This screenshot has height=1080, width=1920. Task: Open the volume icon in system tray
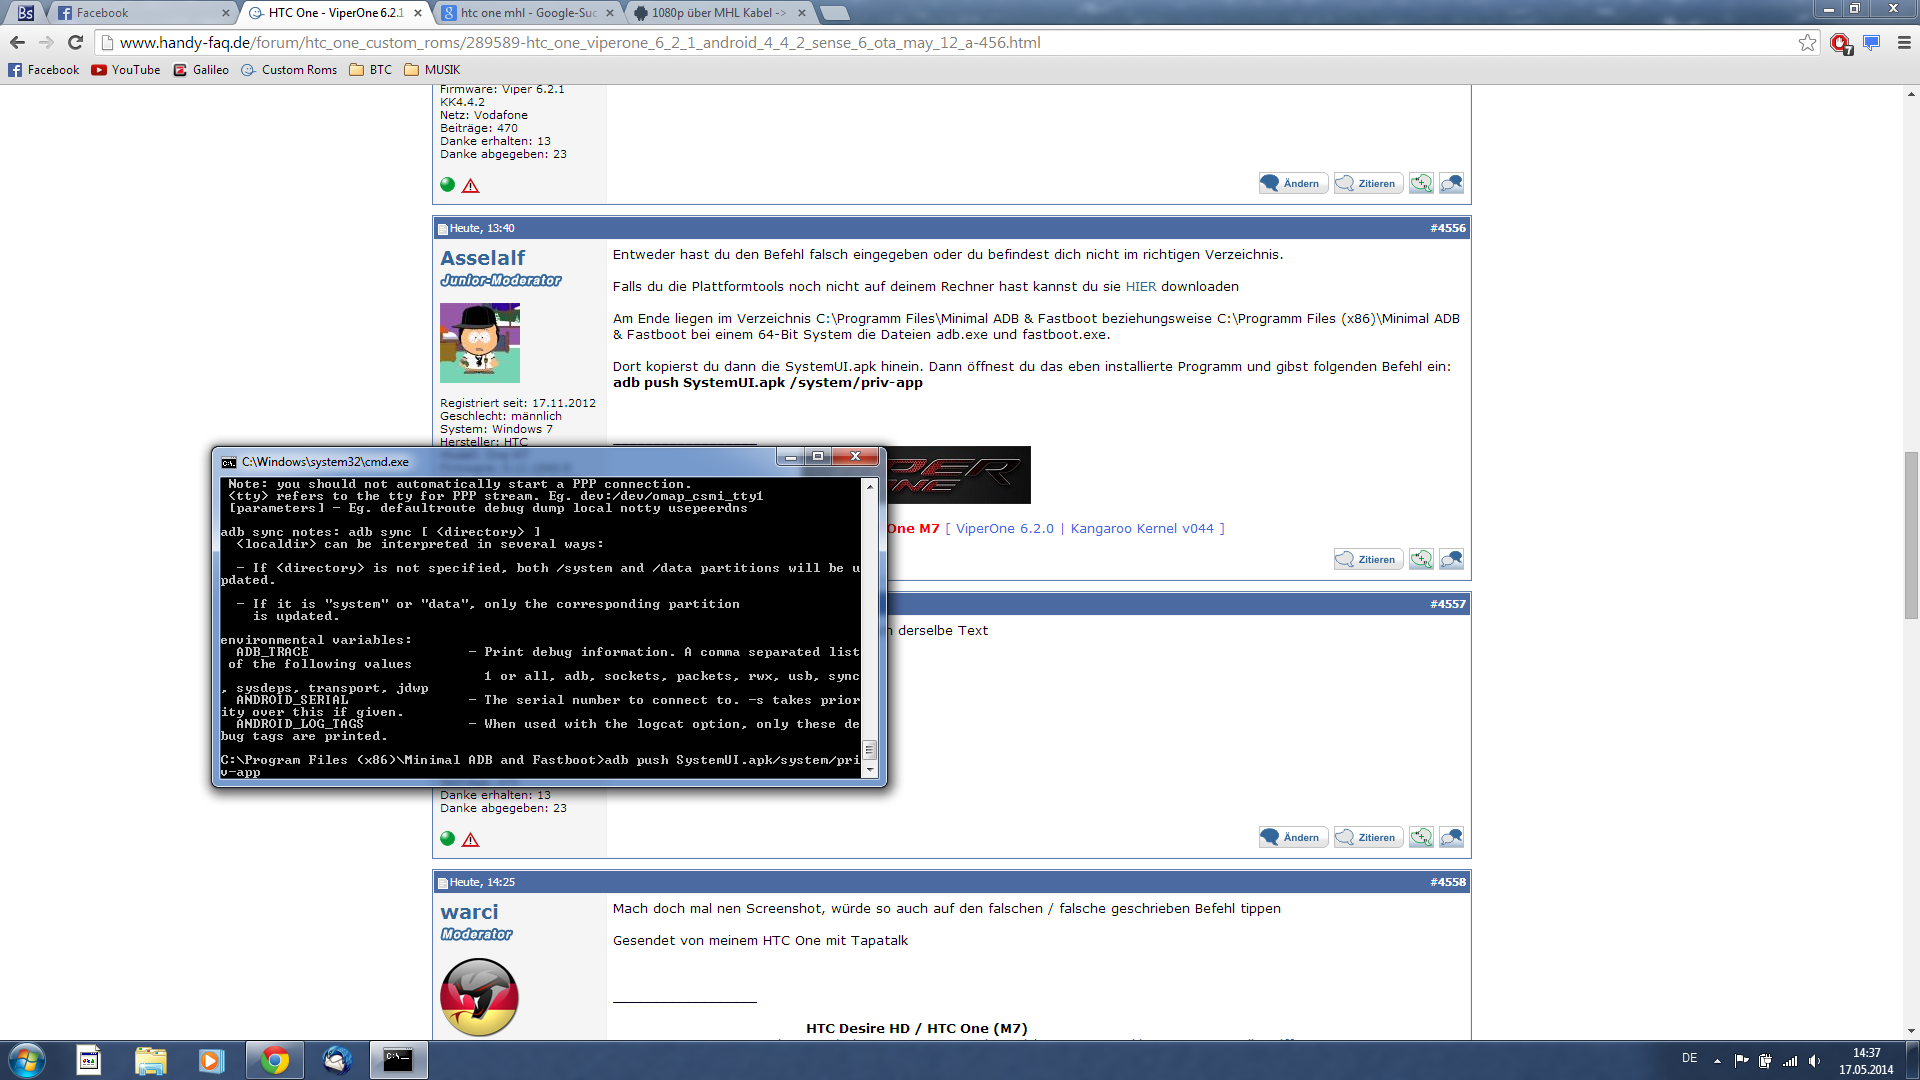[1814, 1061]
